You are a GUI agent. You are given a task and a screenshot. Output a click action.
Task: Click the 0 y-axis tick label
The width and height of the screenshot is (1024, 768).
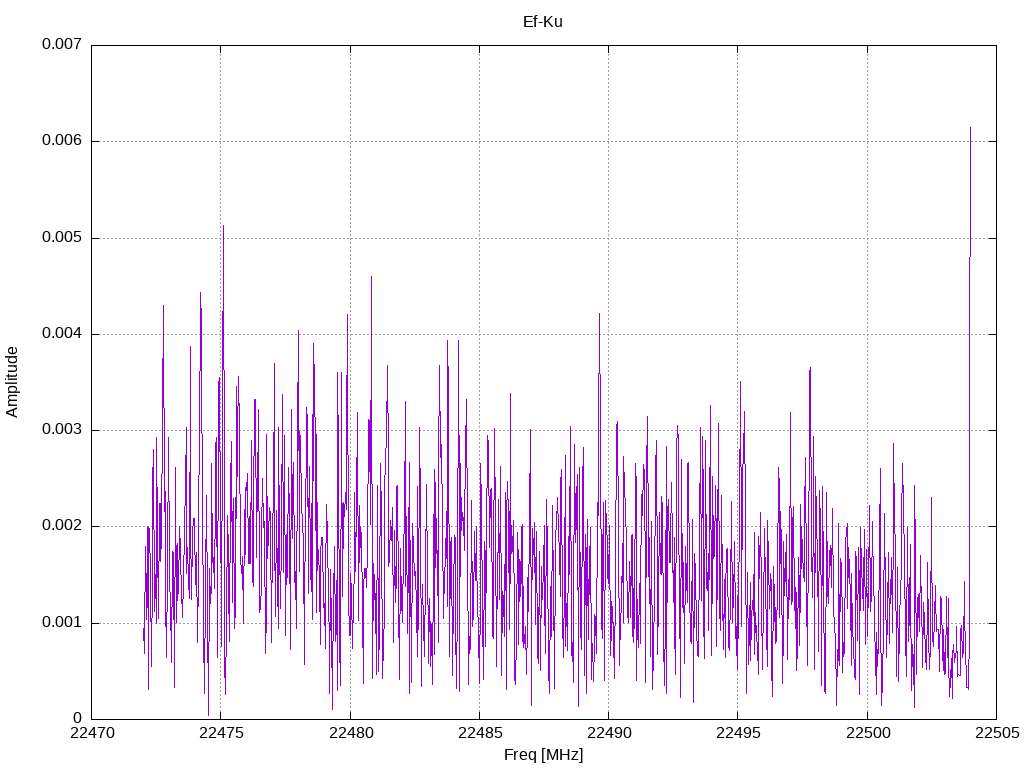(77, 719)
